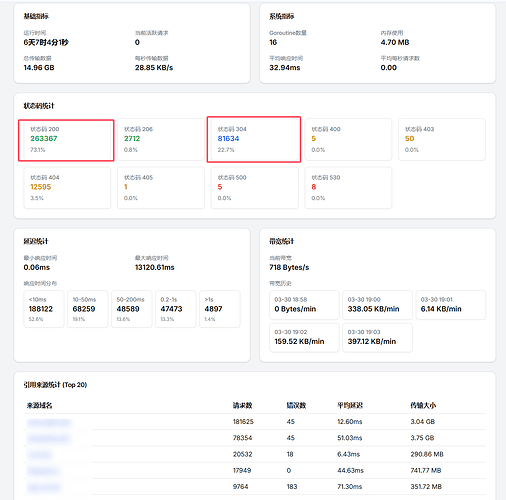Open referrer link with 78354 requests
Image resolution: width=506 pixels, height=500 pixels.
[49, 438]
